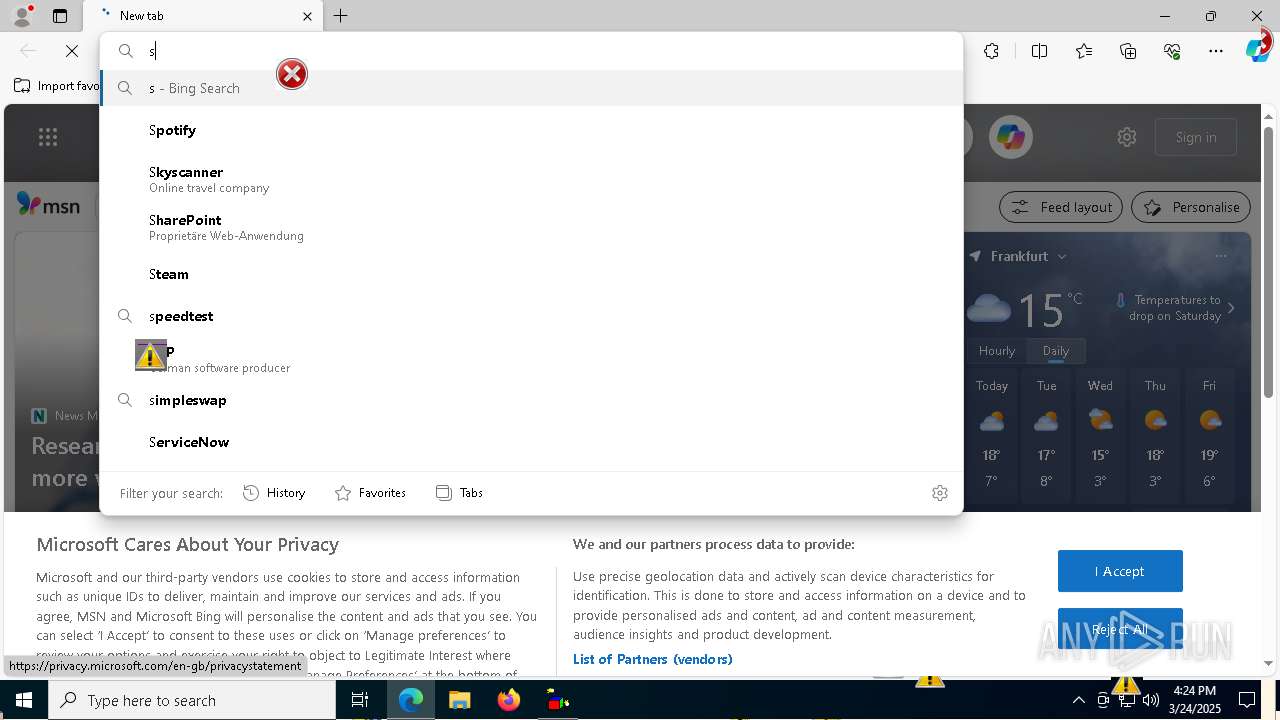Choose the SharePoint suggestion

pyautogui.click(x=531, y=227)
